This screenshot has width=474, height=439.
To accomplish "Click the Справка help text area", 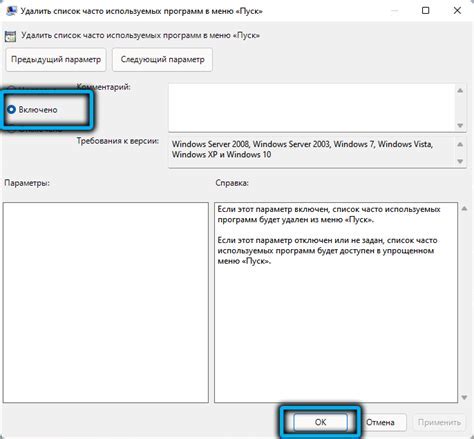I will pos(336,302).
